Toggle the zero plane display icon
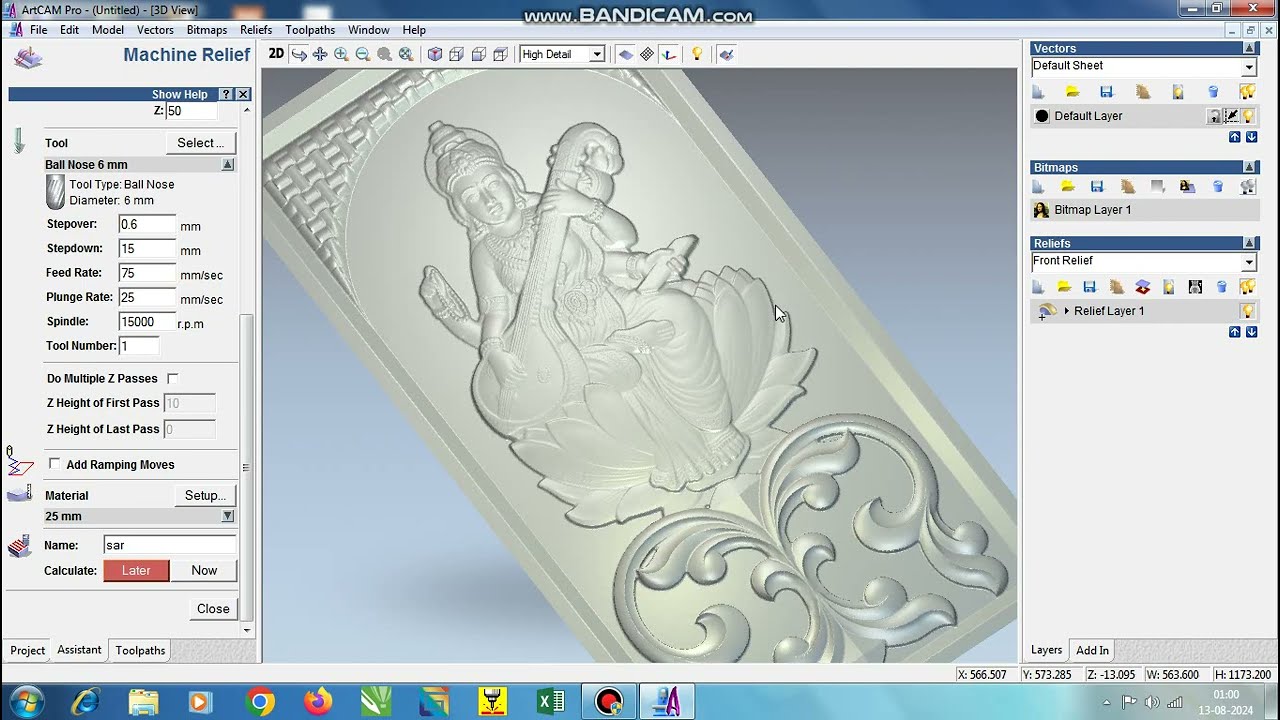Viewport: 1280px width, 720px height. coord(626,55)
